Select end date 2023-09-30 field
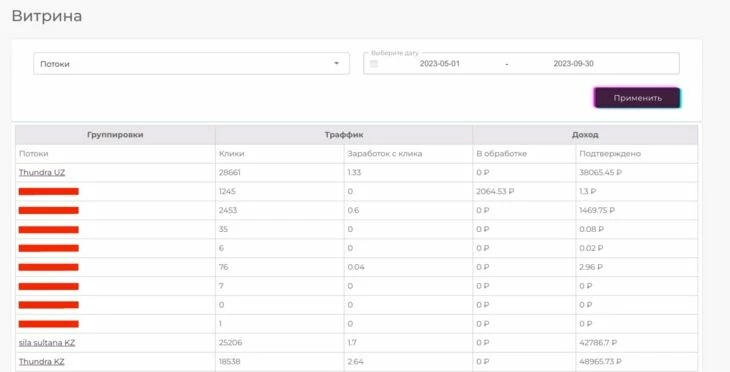The image size is (730, 372). coord(574,64)
